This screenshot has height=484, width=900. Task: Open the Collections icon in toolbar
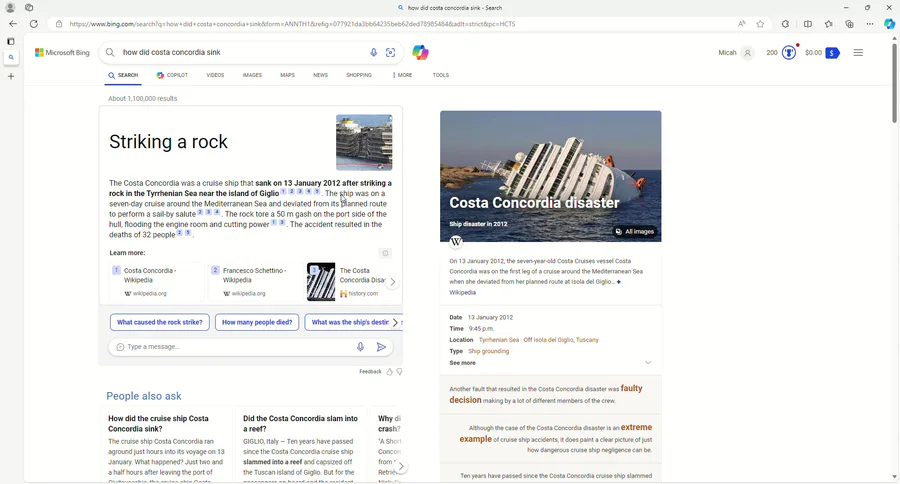tap(849, 24)
